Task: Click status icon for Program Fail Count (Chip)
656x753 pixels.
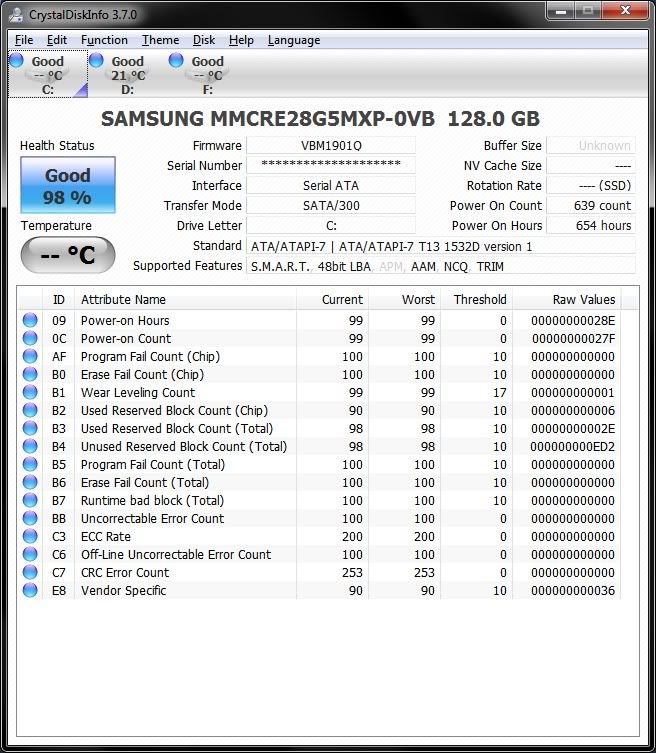Action: [30, 356]
